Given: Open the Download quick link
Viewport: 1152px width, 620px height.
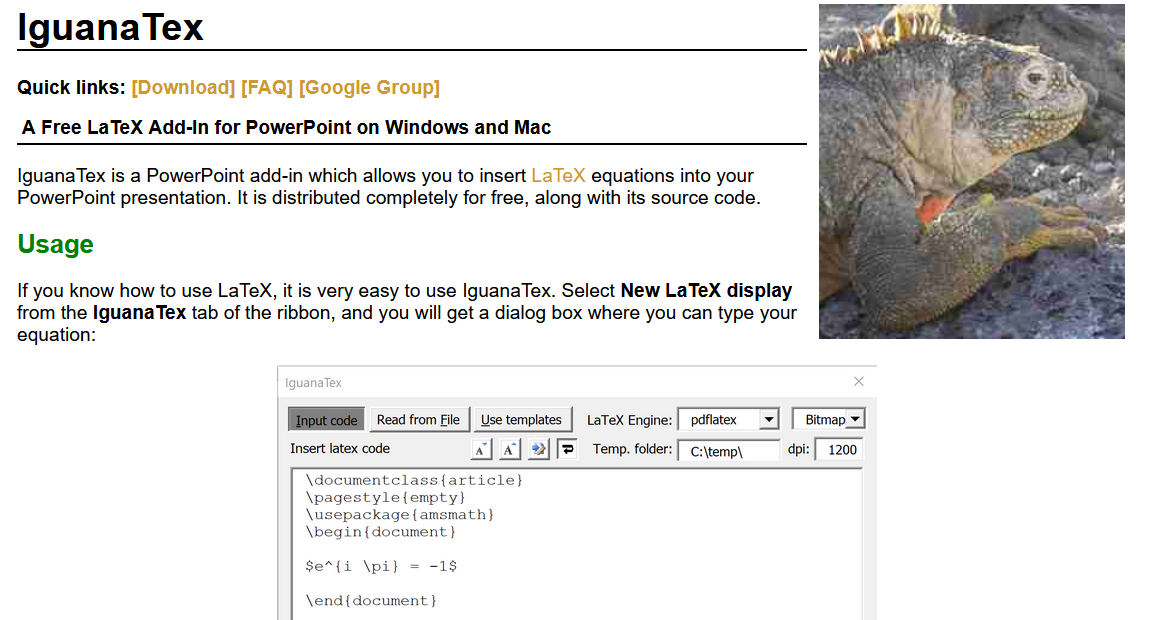Looking at the screenshot, I should pyautogui.click(x=183, y=87).
